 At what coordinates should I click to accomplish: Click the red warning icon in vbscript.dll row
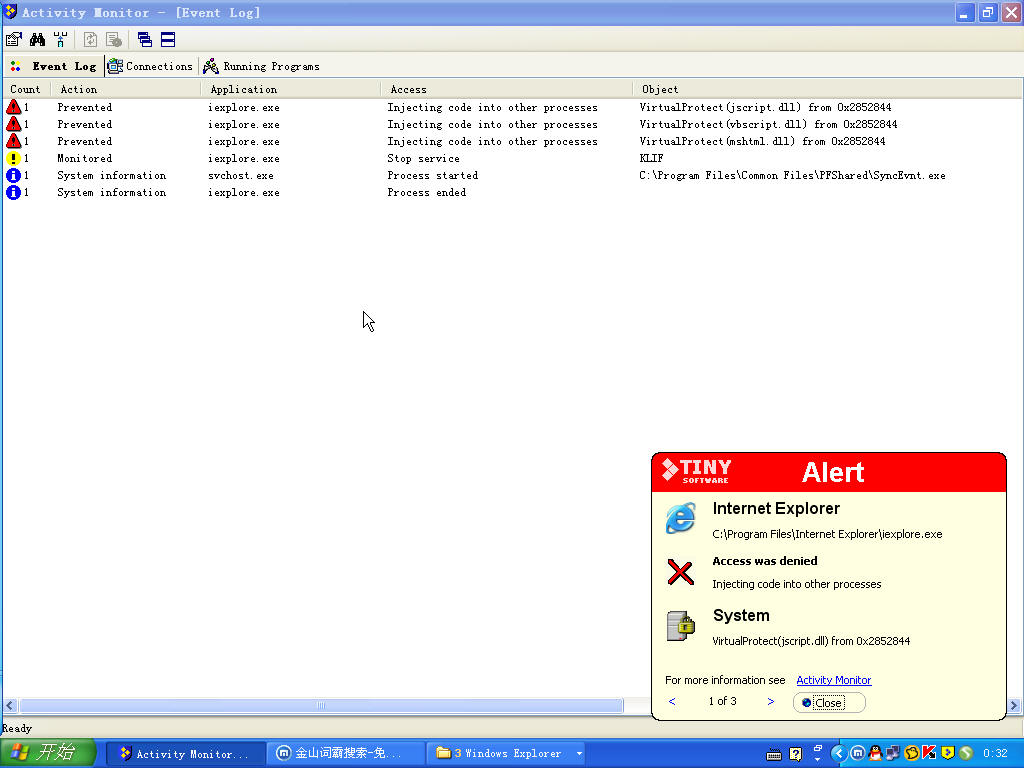pyautogui.click(x=13, y=124)
